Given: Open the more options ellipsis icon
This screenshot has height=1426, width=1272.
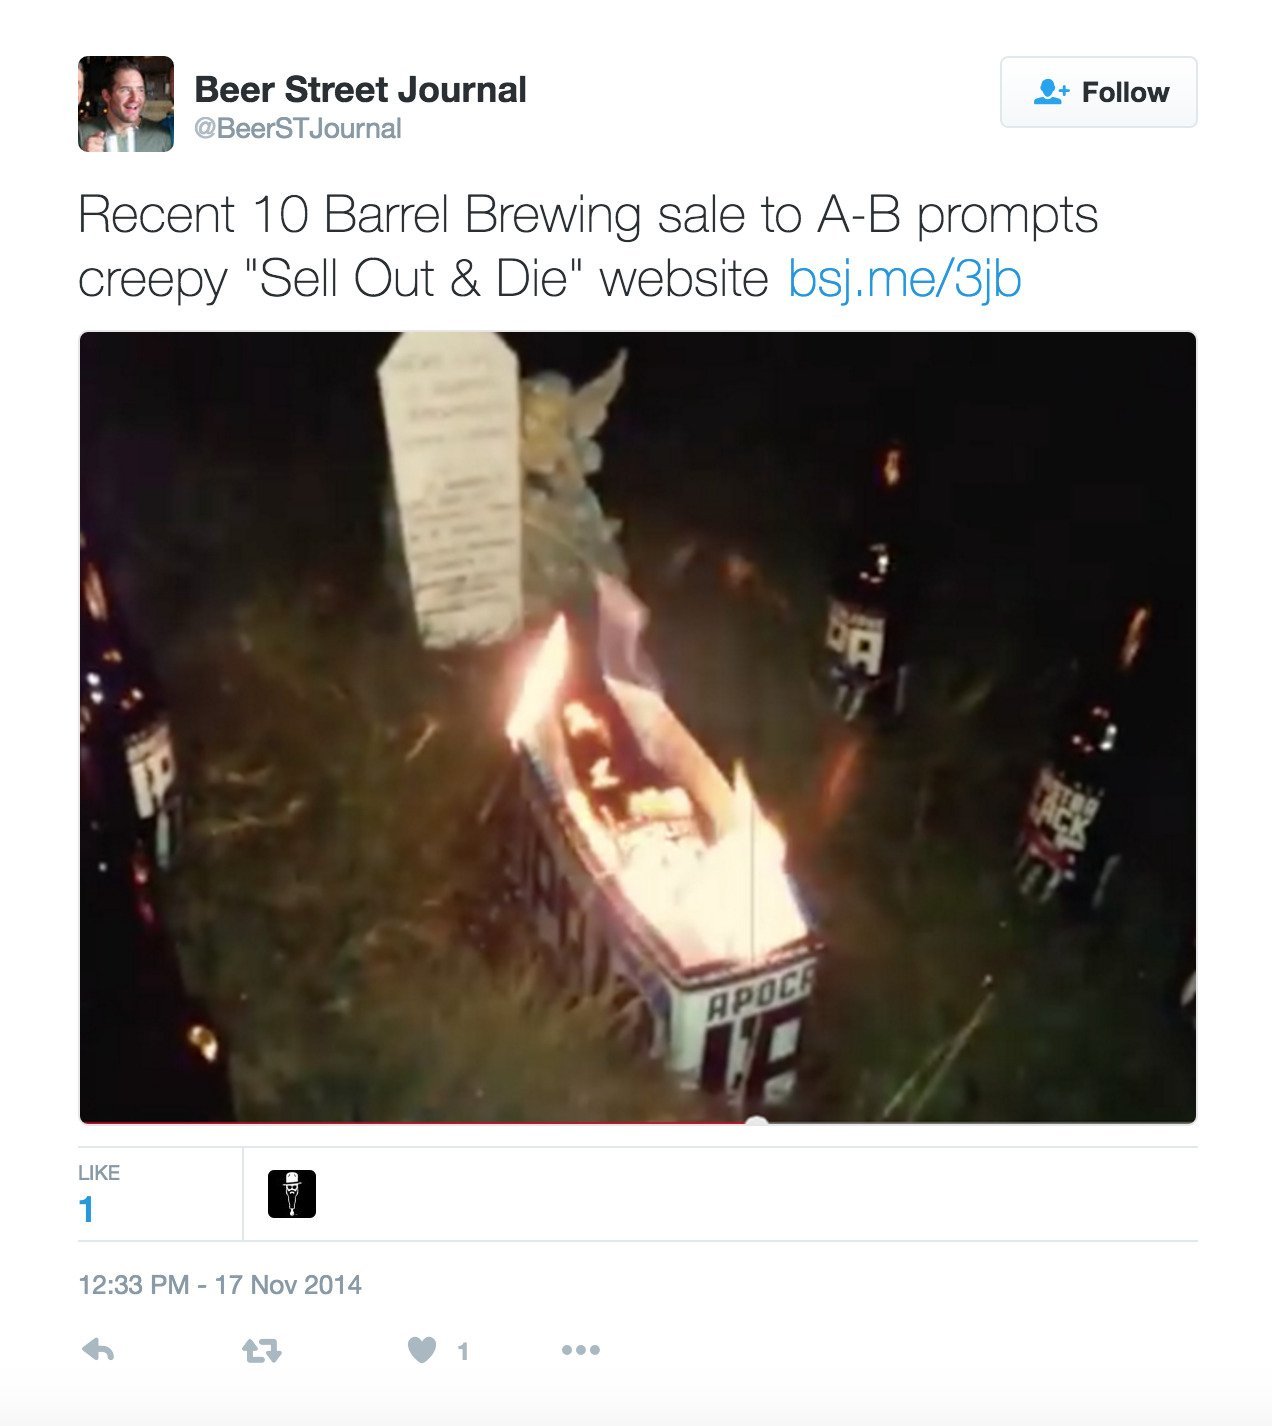Looking at the screenshot, I should pos(581,1350).
